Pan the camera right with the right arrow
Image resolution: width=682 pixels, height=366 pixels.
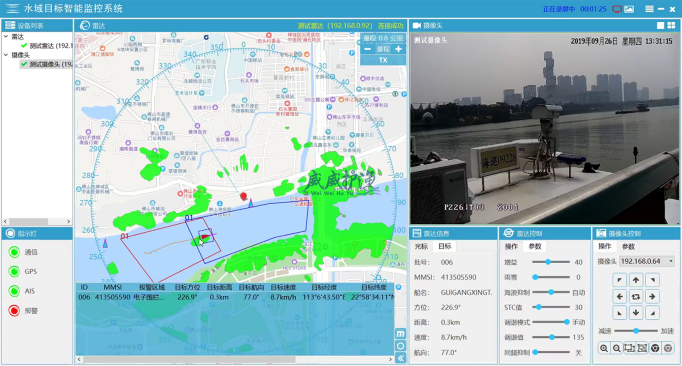652,297
